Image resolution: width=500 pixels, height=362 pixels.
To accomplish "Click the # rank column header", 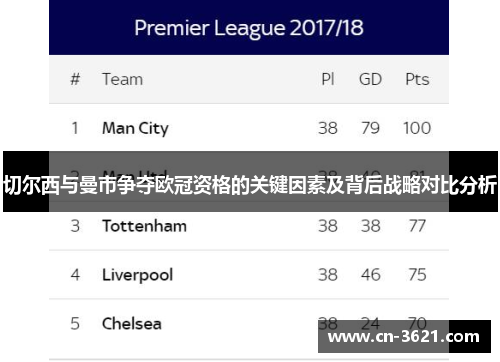I will [75, 79].
